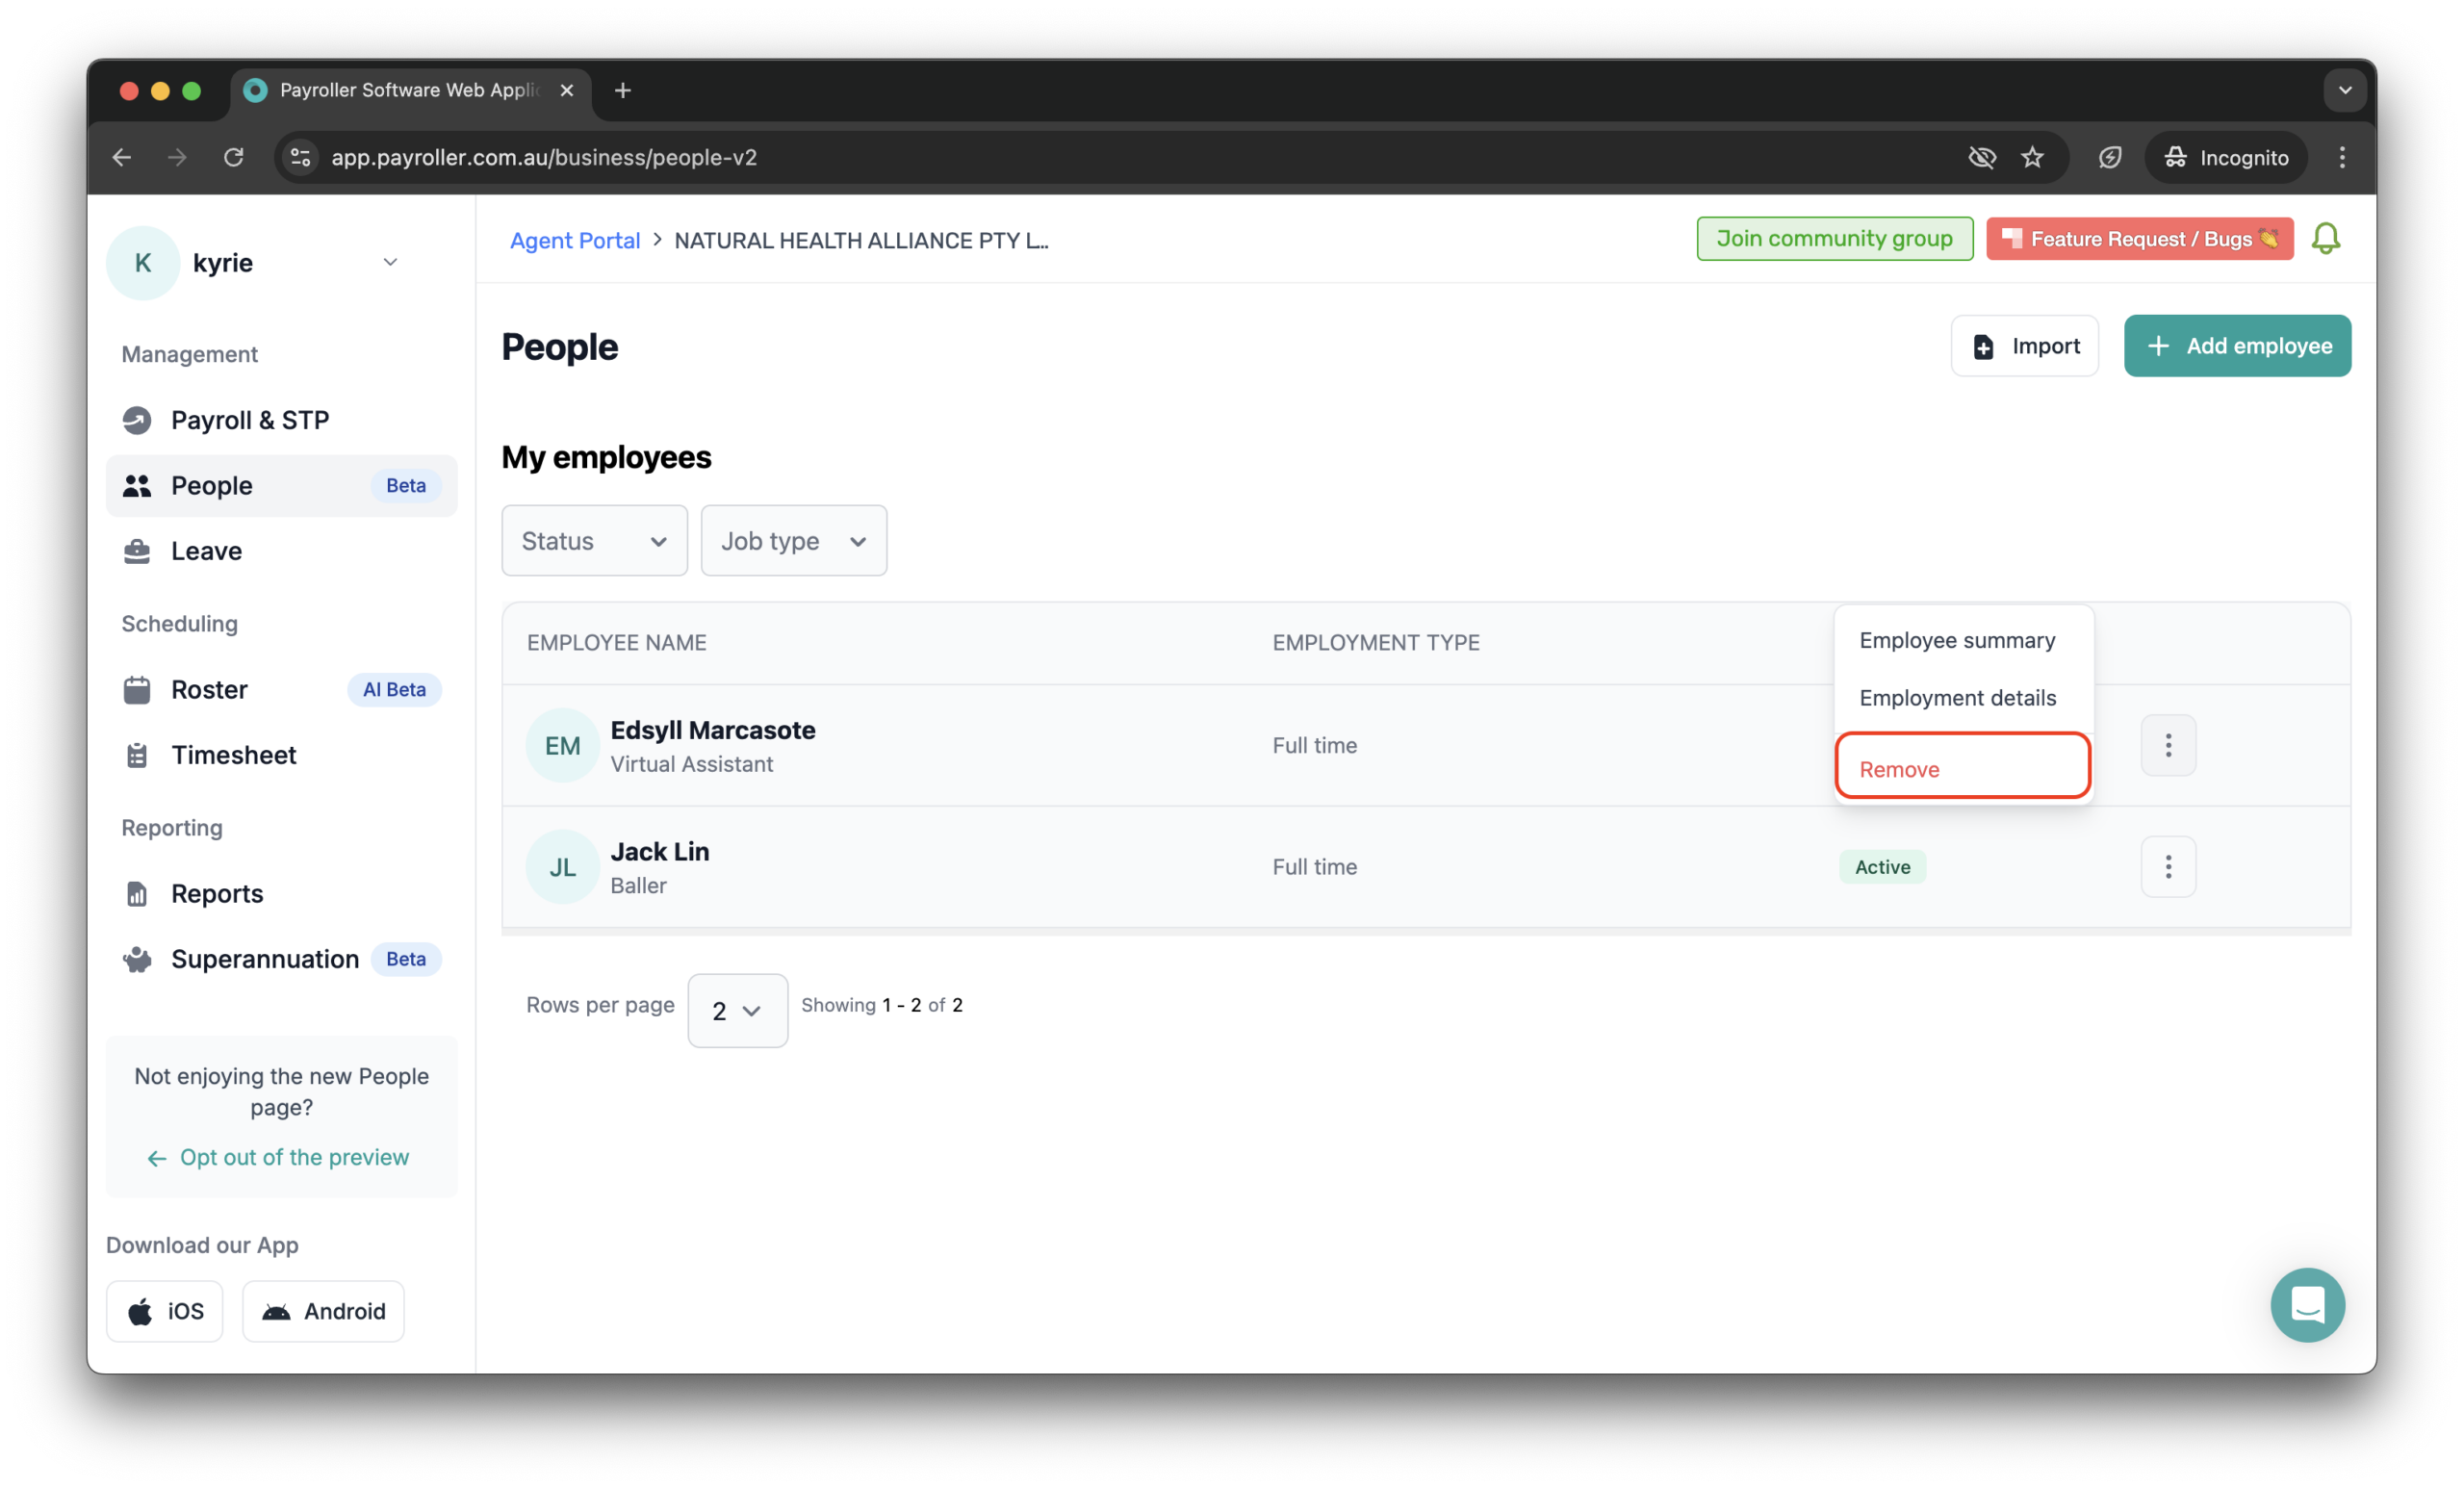
Task: Follow the Agent Portal breadcrumb link
Action: [x=575, y=241]
